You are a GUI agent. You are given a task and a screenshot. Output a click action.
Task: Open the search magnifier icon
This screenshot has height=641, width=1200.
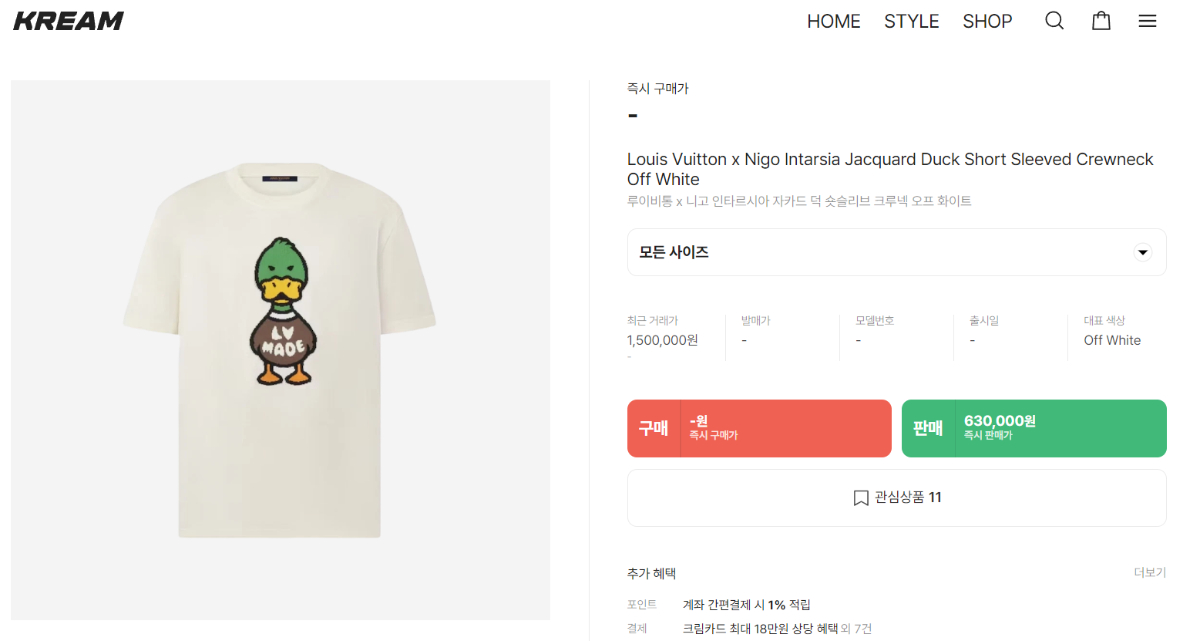pos(1054,21)
